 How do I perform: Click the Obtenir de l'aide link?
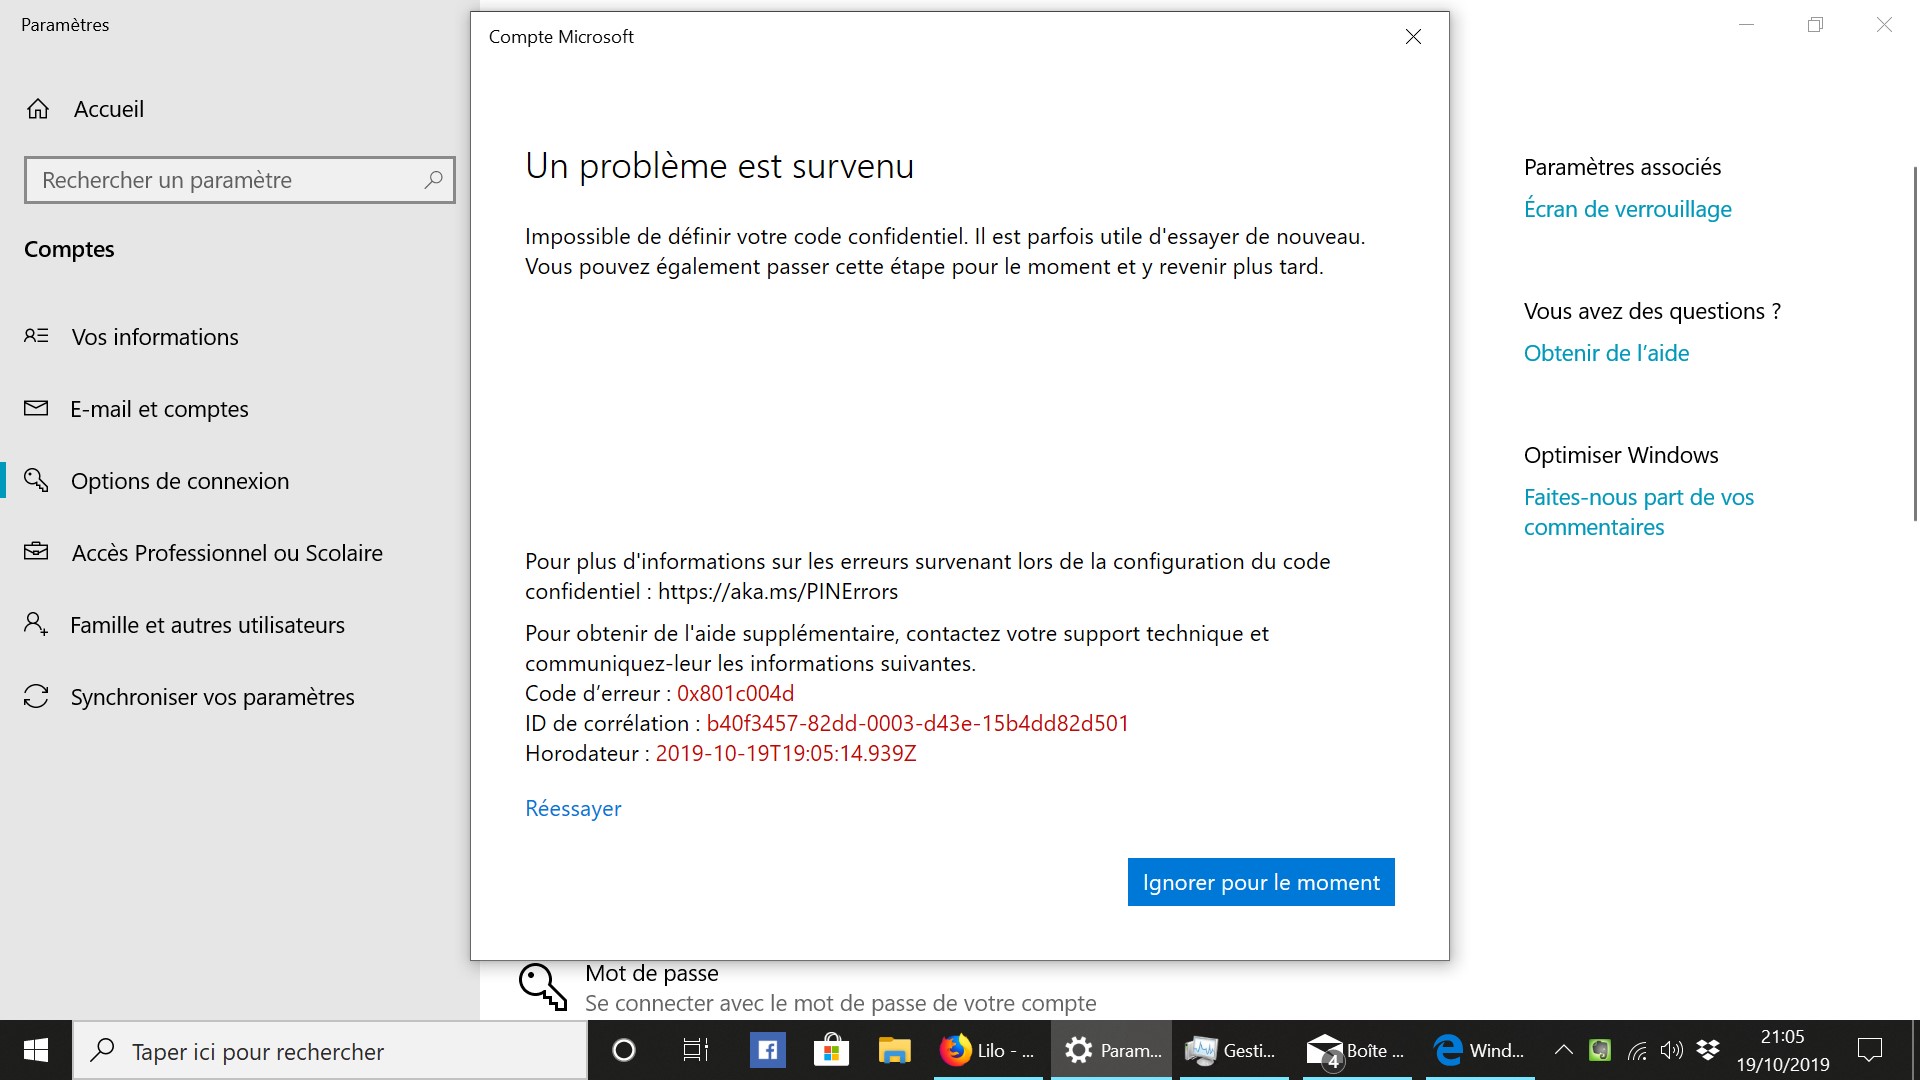pos(1606,353)
